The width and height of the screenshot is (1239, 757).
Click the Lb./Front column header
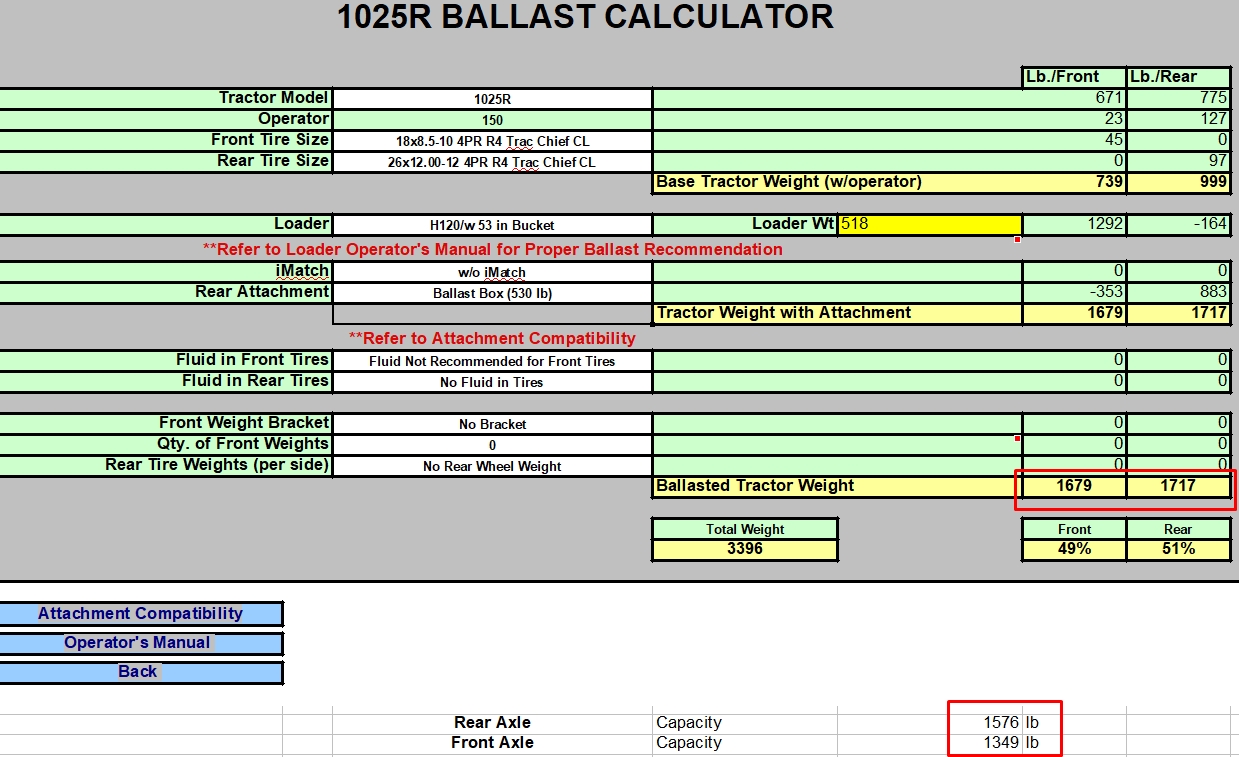(x=1074, y=77)
